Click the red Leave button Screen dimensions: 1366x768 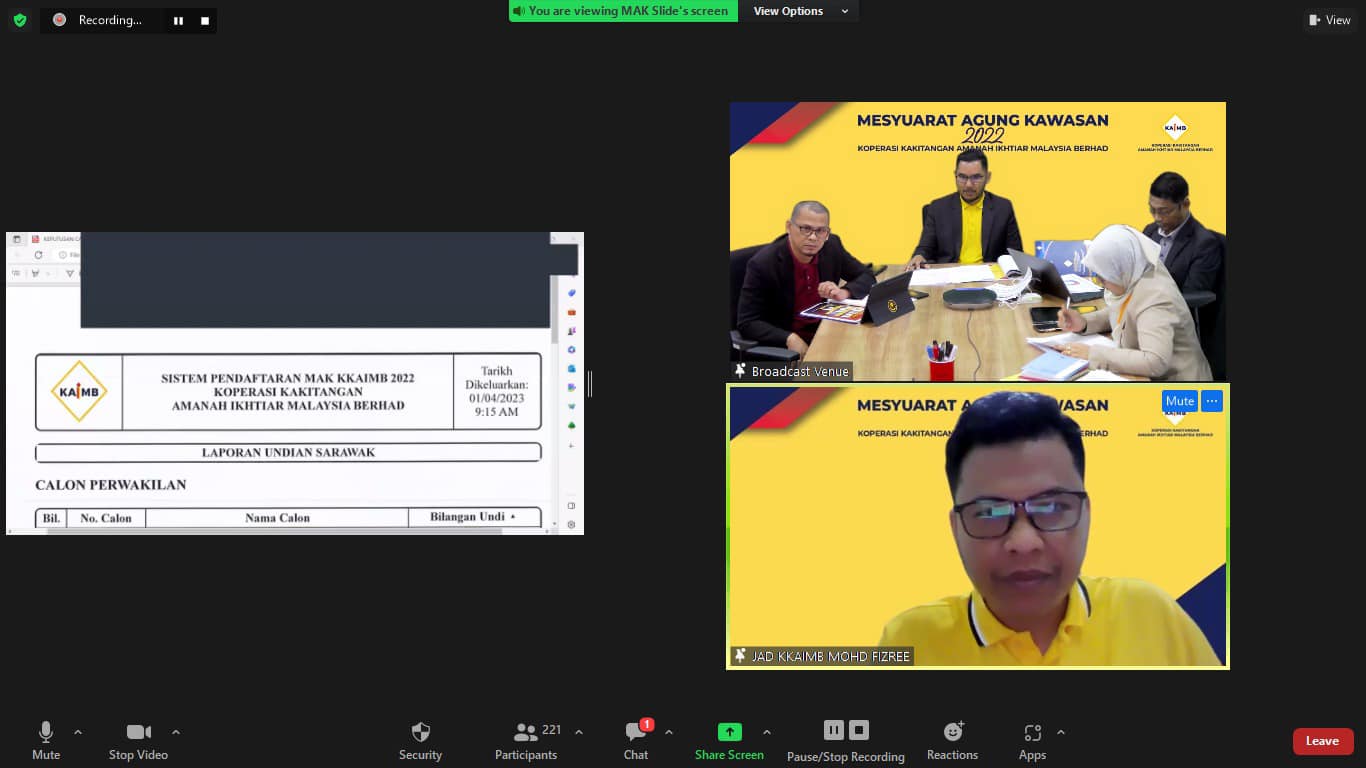1322,741
